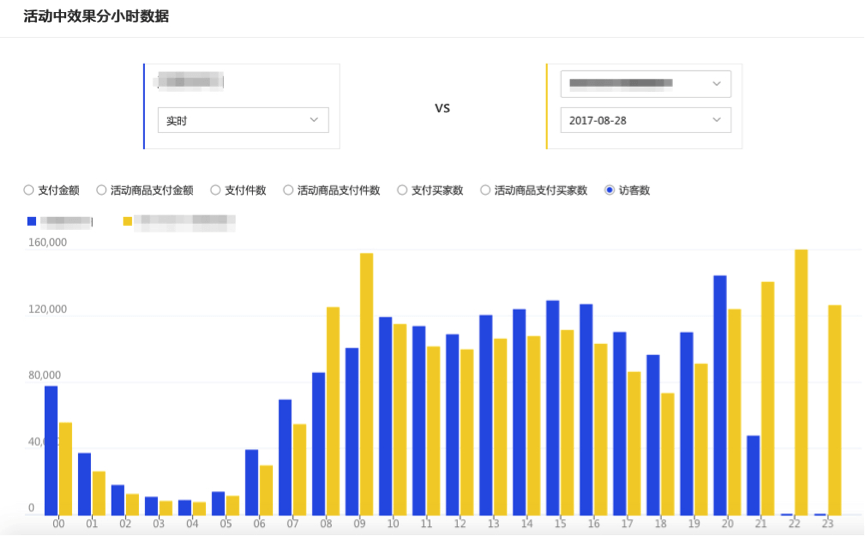Open the 2017-08-28 date dropdown
The height and width of the screenshot is (536, 865).
pyautogui.click(x=646, y=120)
